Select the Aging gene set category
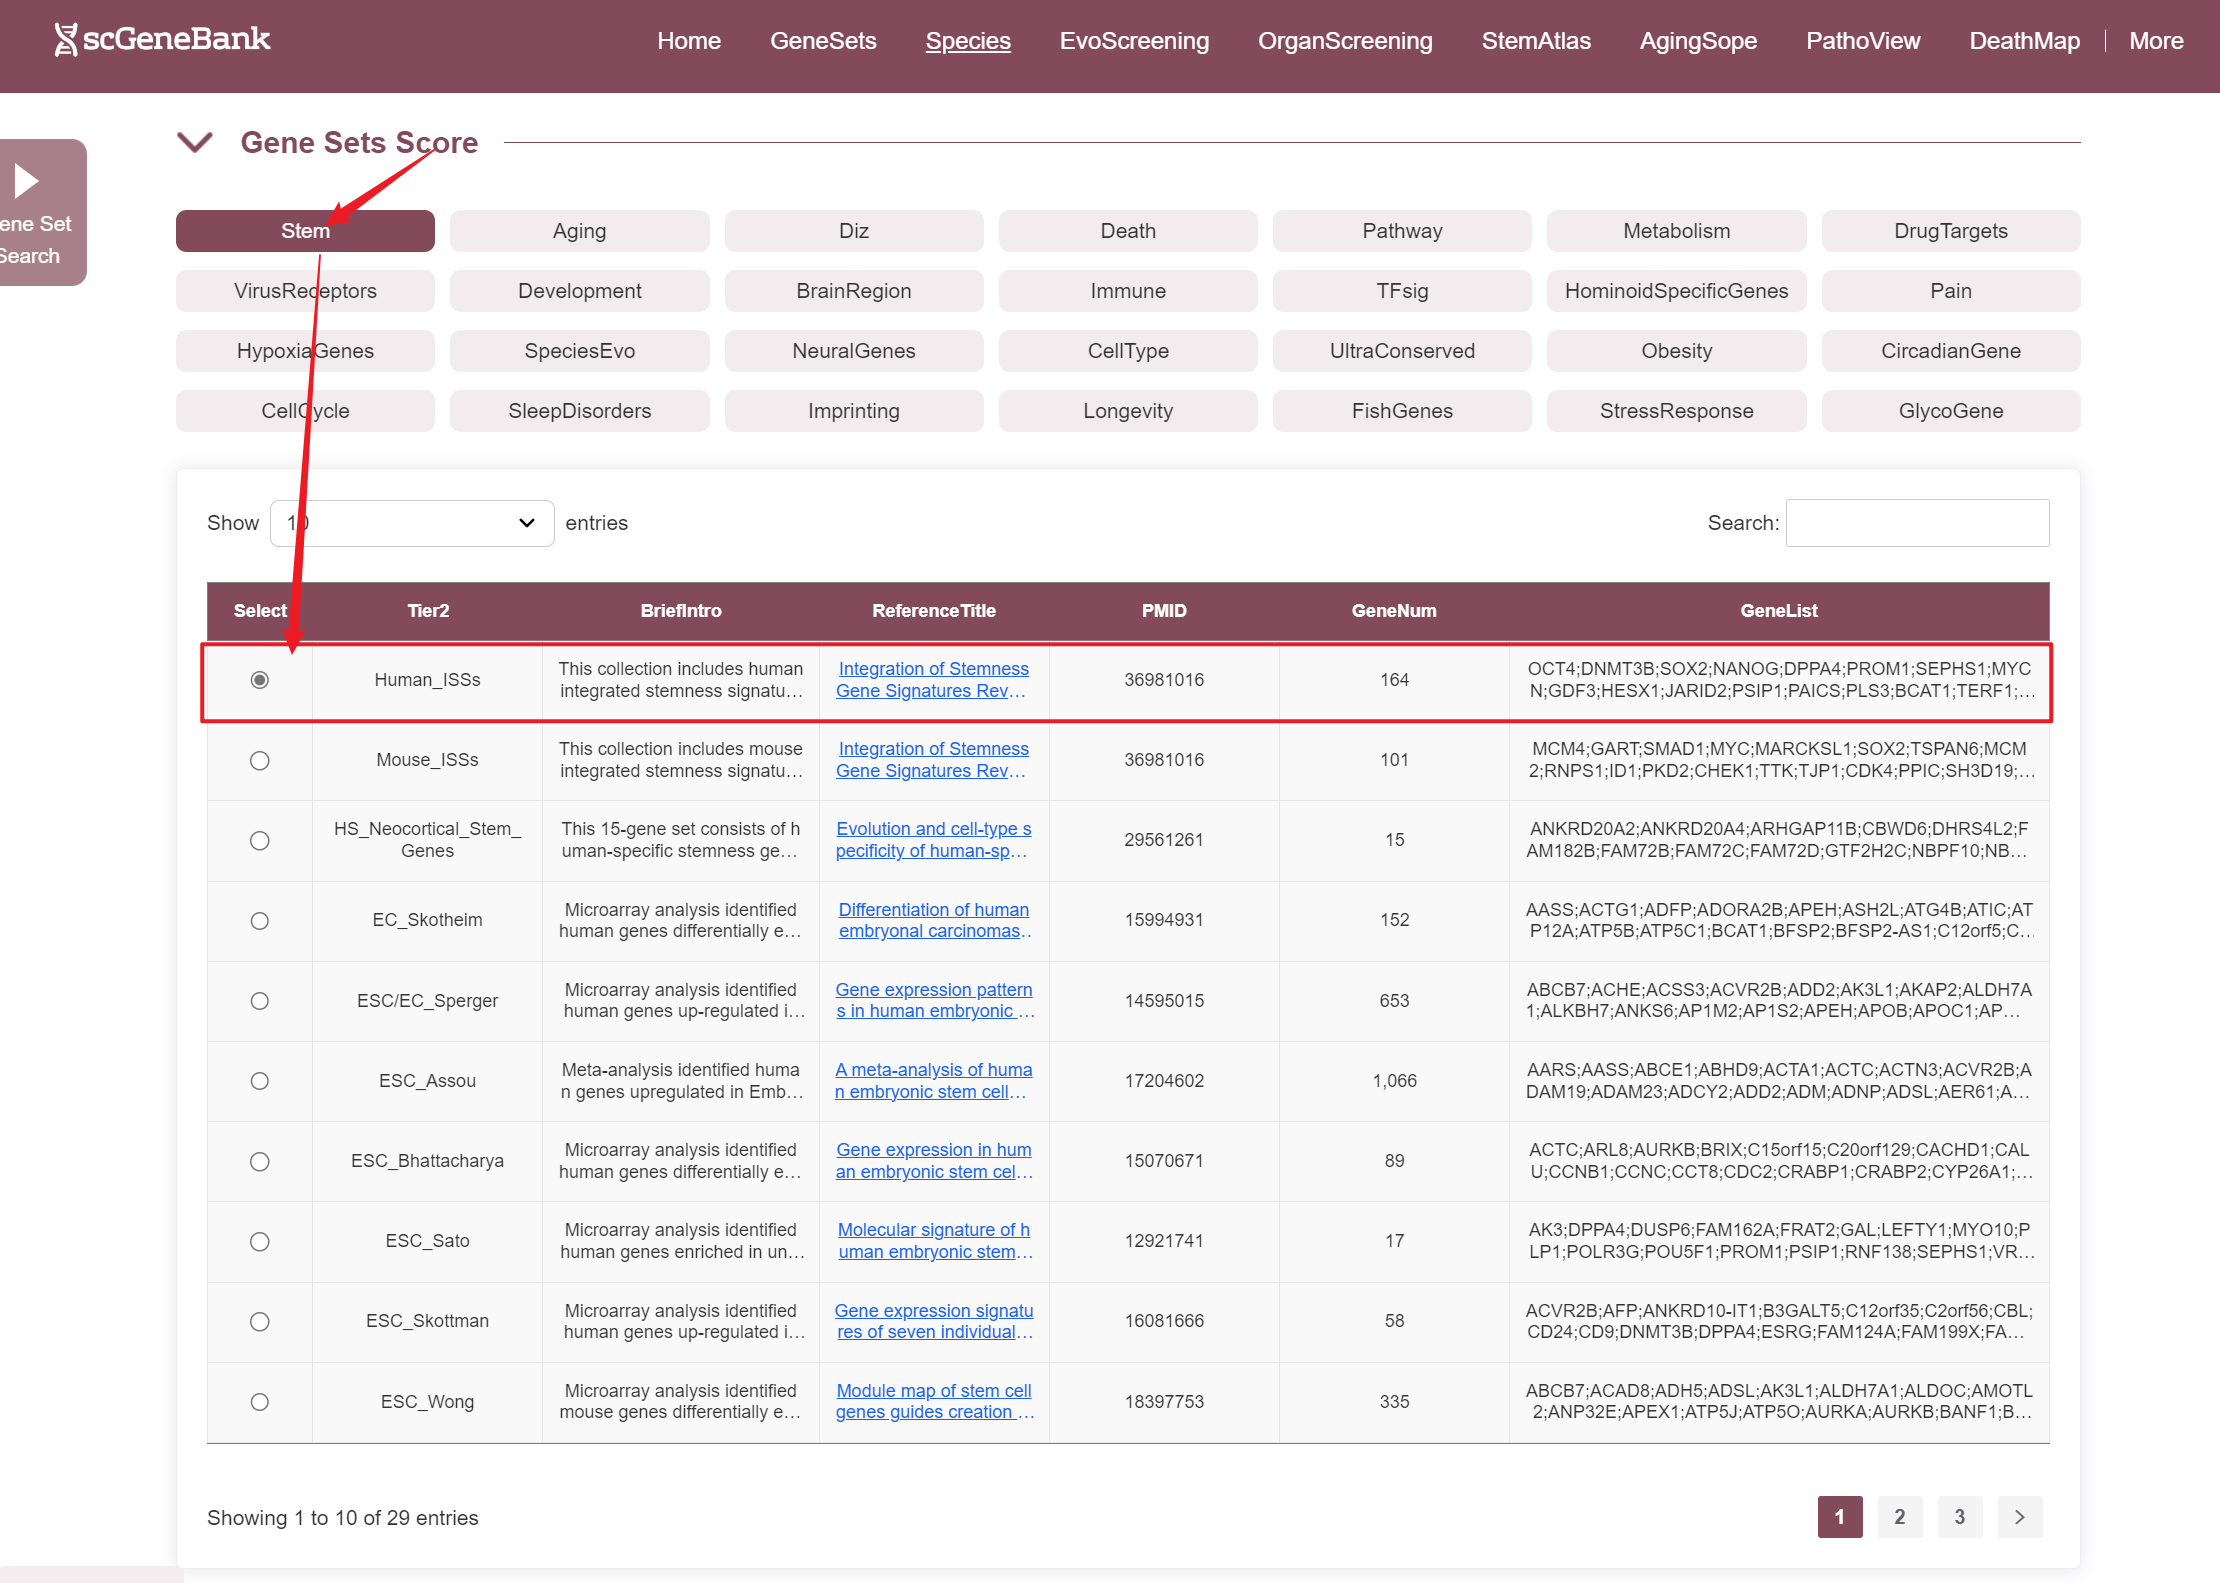Viewport: 2220px width, 1583px height. [579, 231]
